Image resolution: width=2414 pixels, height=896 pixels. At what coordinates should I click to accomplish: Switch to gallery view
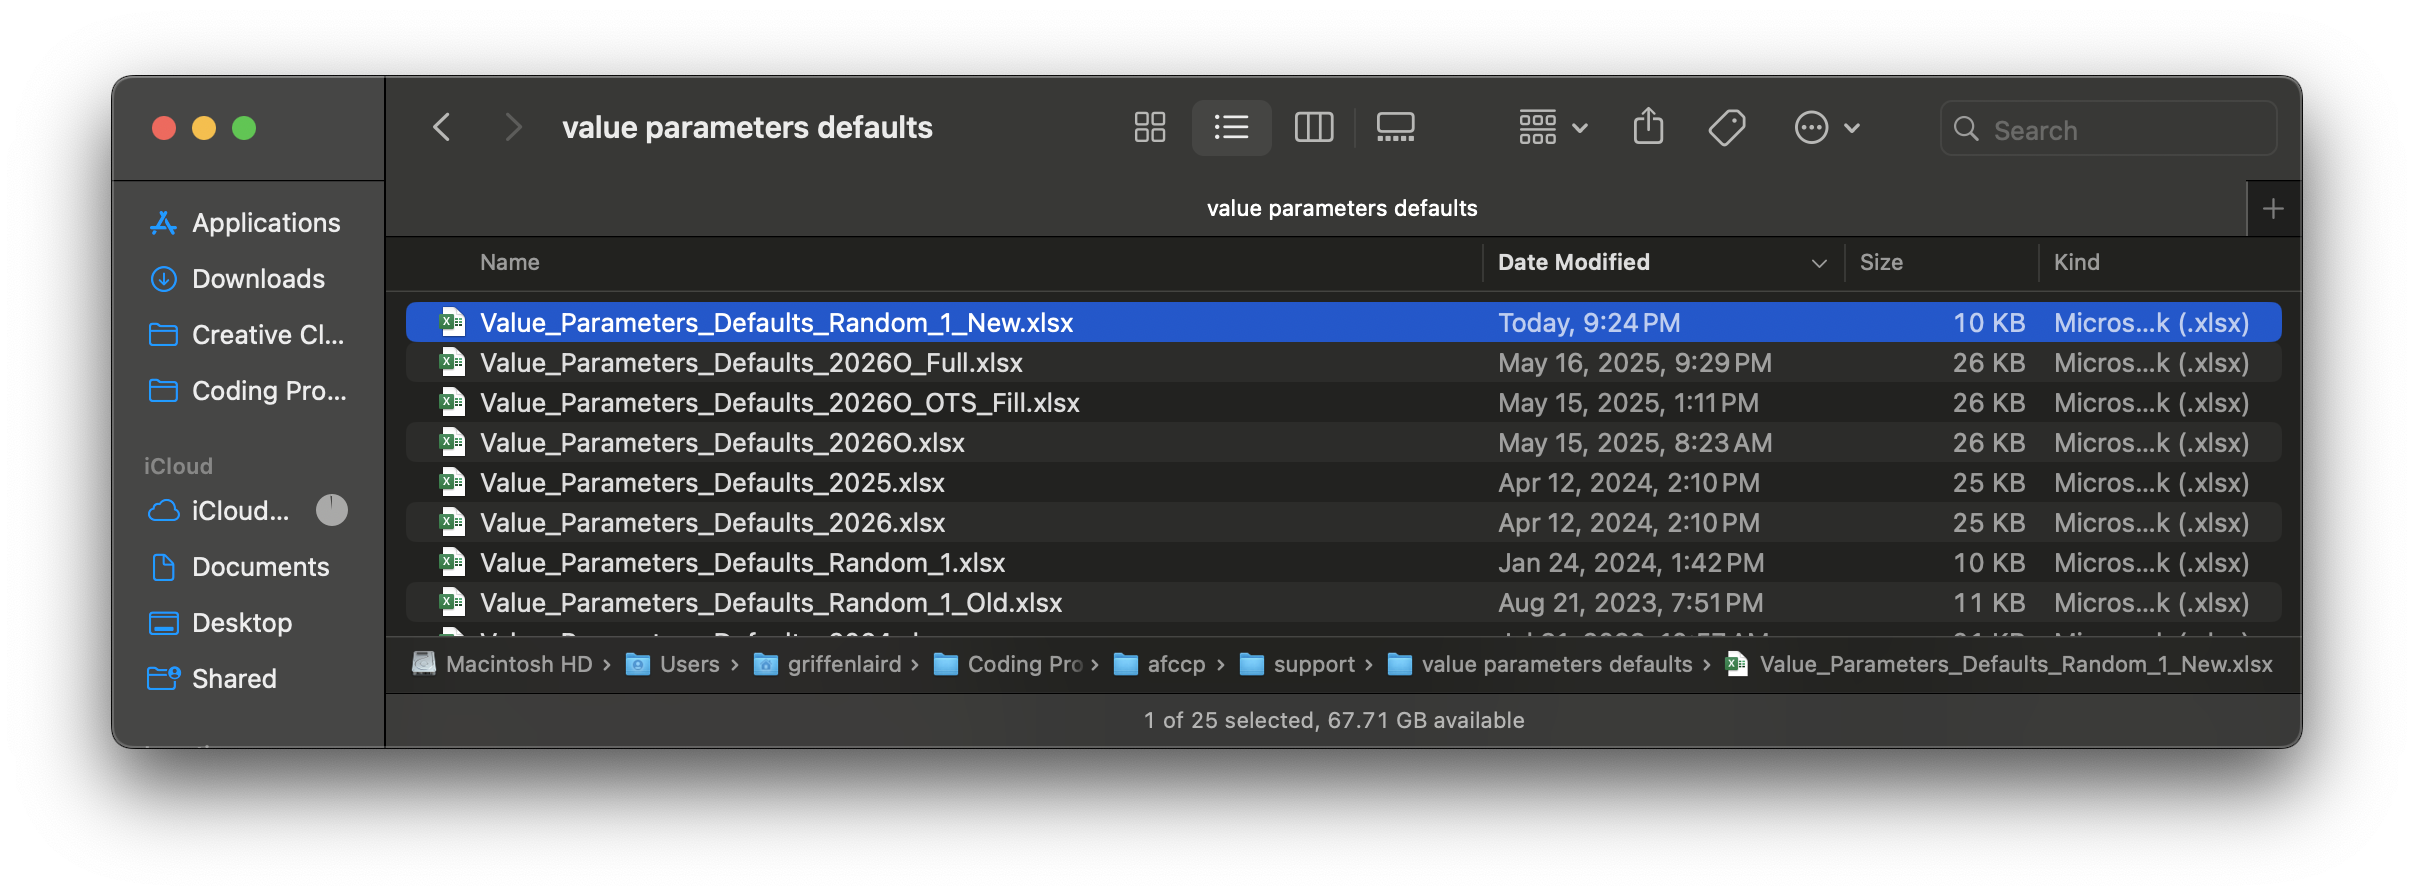(x=1395, y=128)
